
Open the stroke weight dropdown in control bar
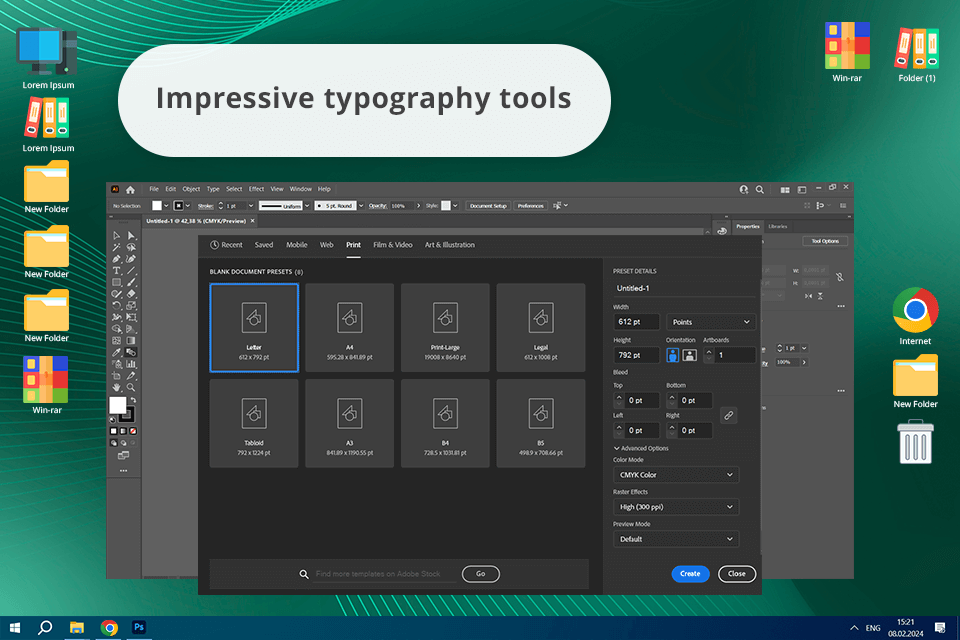tap(251, 206)
